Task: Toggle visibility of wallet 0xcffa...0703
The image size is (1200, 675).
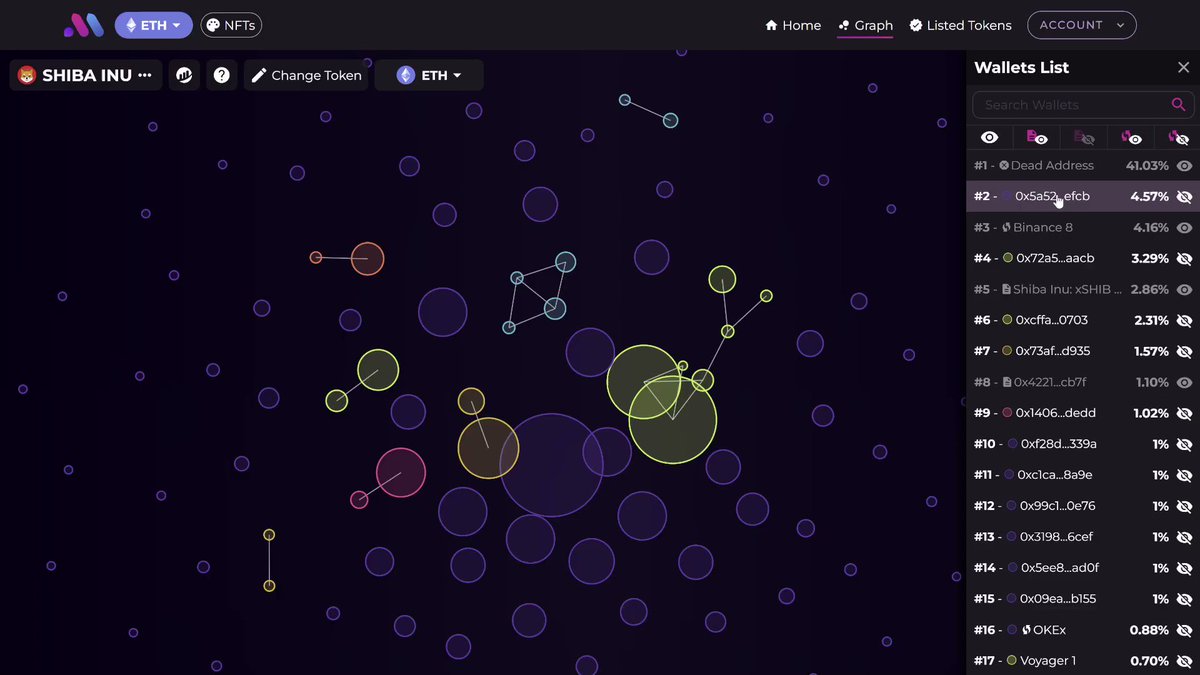Action: [x=1185, y=321]
